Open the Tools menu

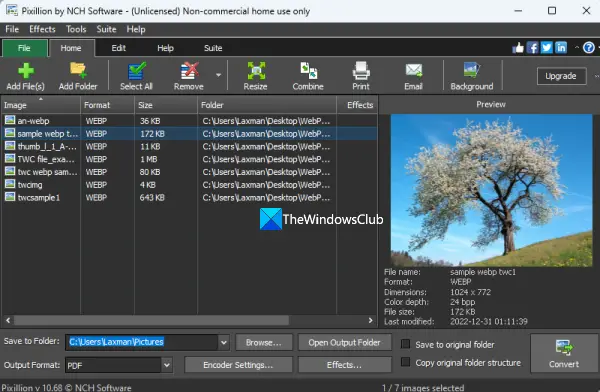point(76,29)
